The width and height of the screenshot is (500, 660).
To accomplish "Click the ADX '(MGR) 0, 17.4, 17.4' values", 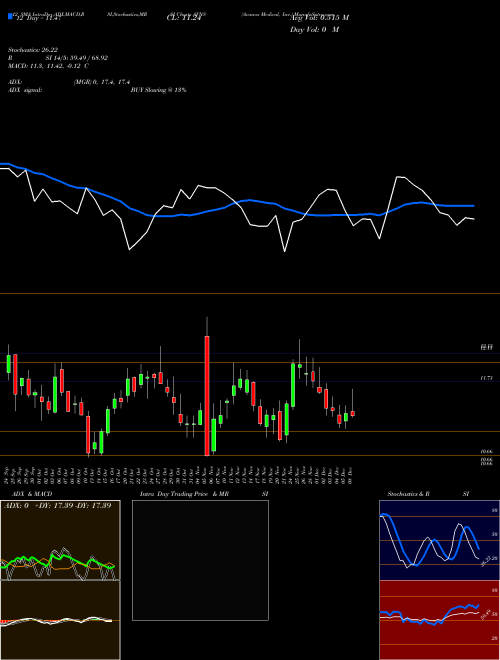I will pos(102,82).
